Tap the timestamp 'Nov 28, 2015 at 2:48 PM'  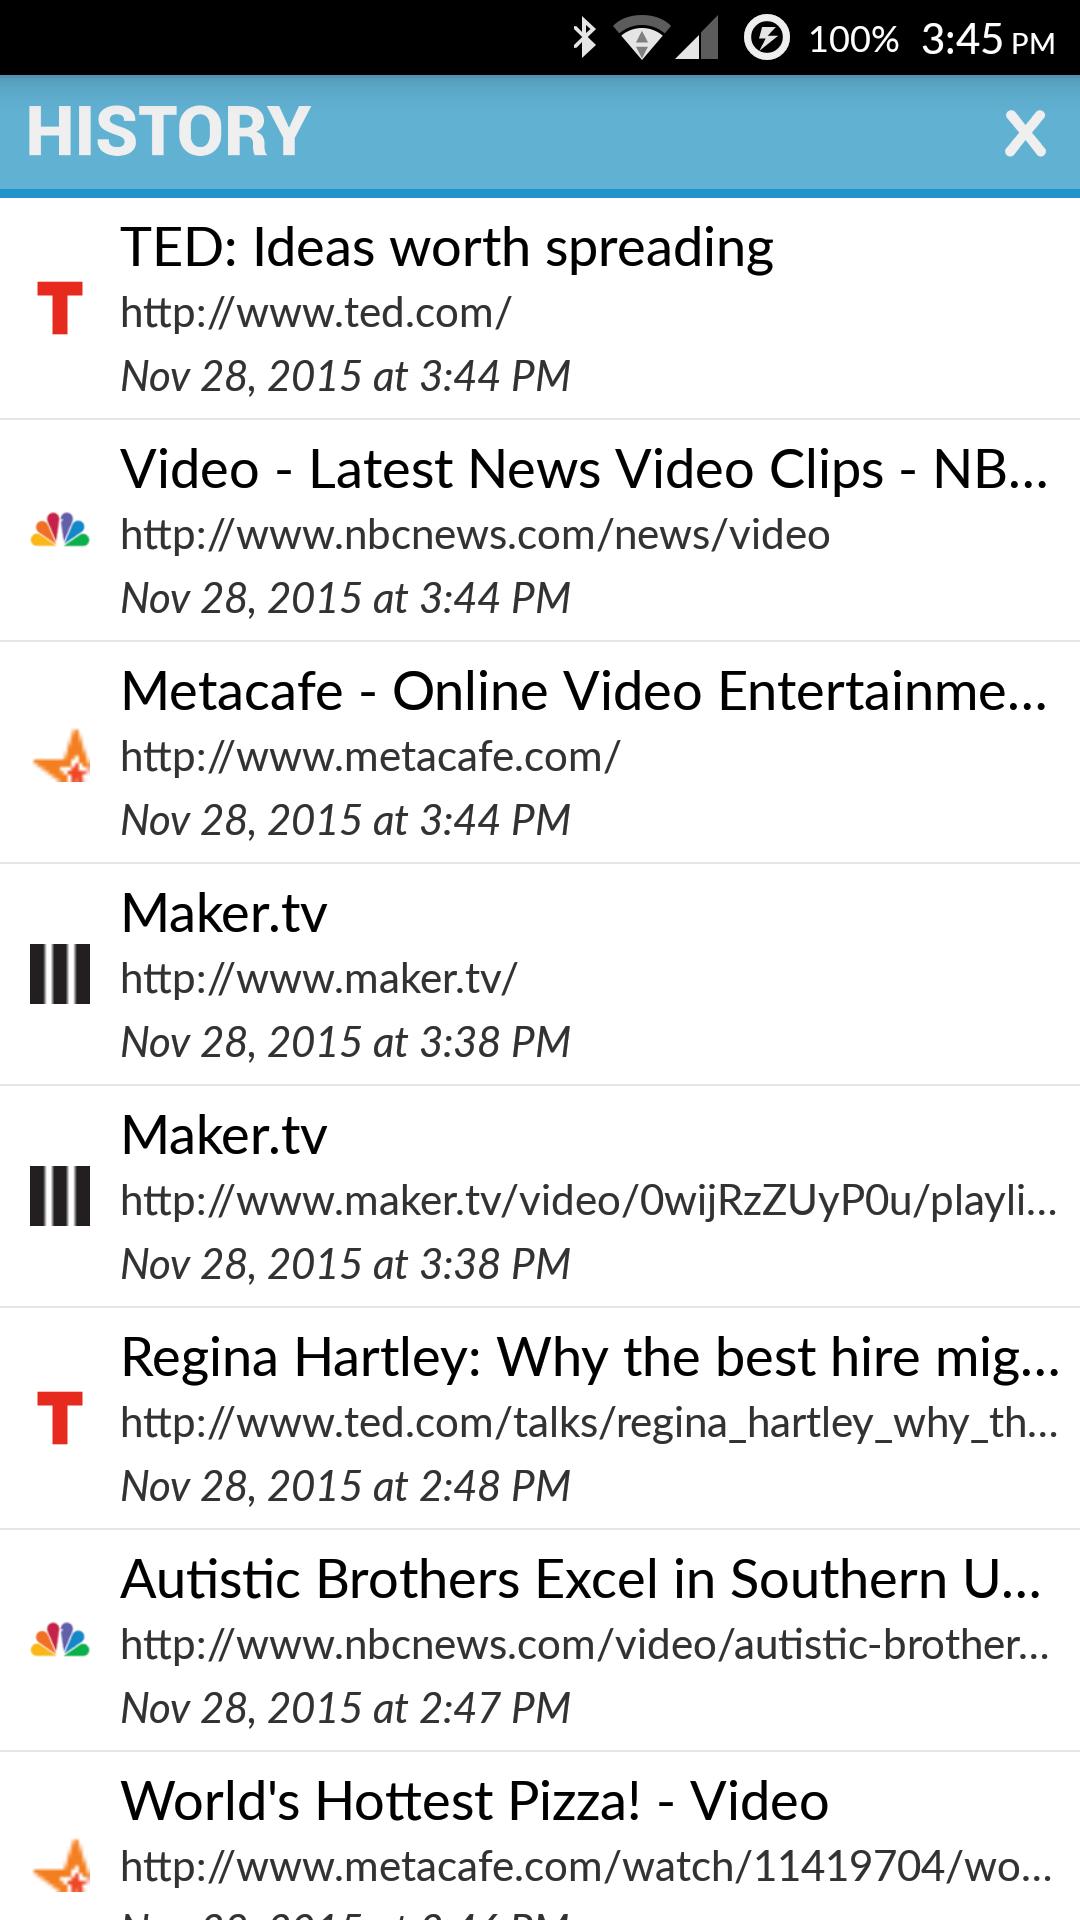click(345, 1487)
